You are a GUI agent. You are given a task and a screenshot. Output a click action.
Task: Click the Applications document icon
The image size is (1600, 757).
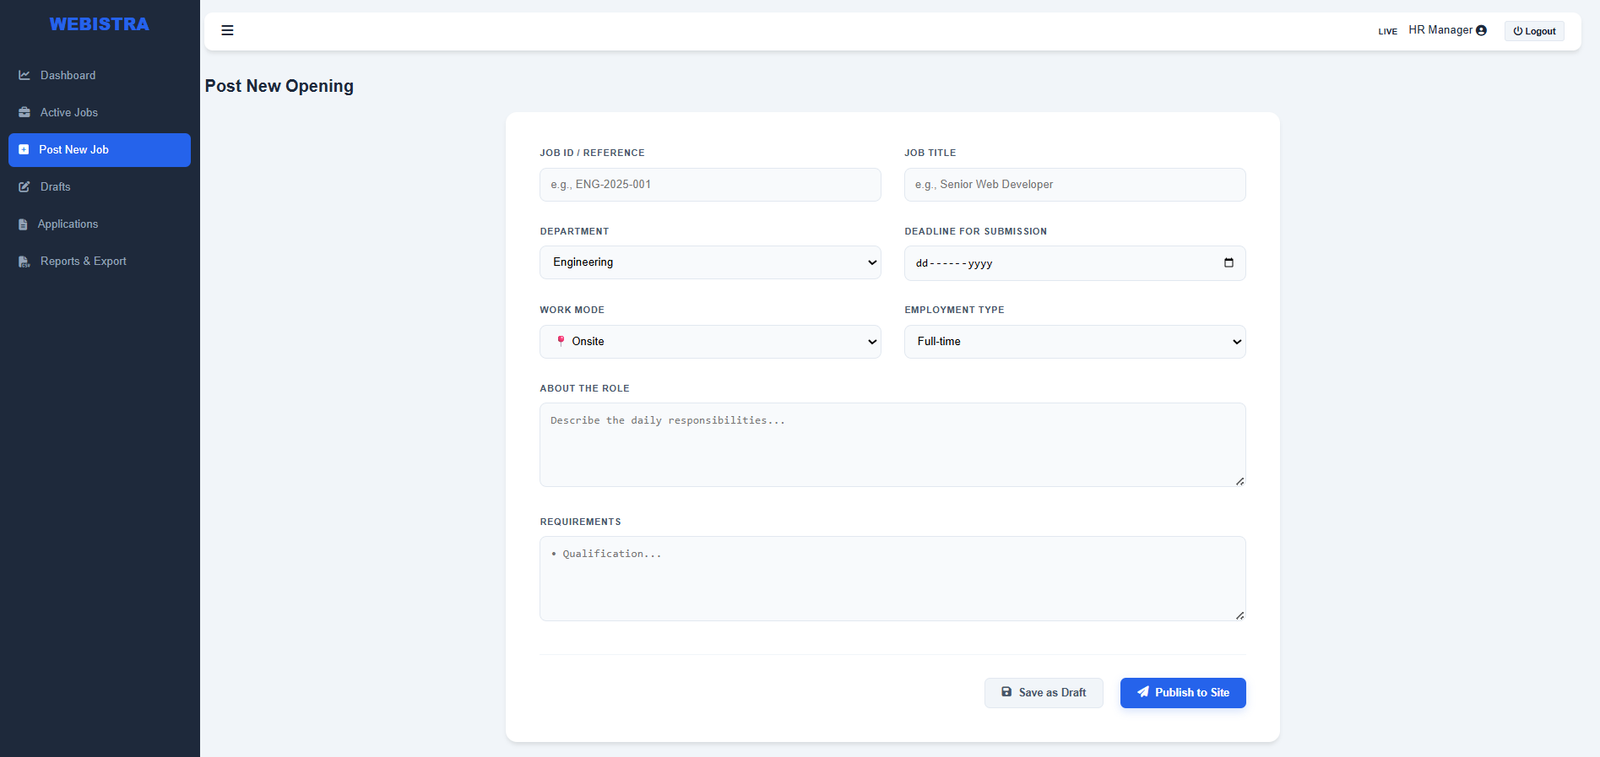(23, 225)
